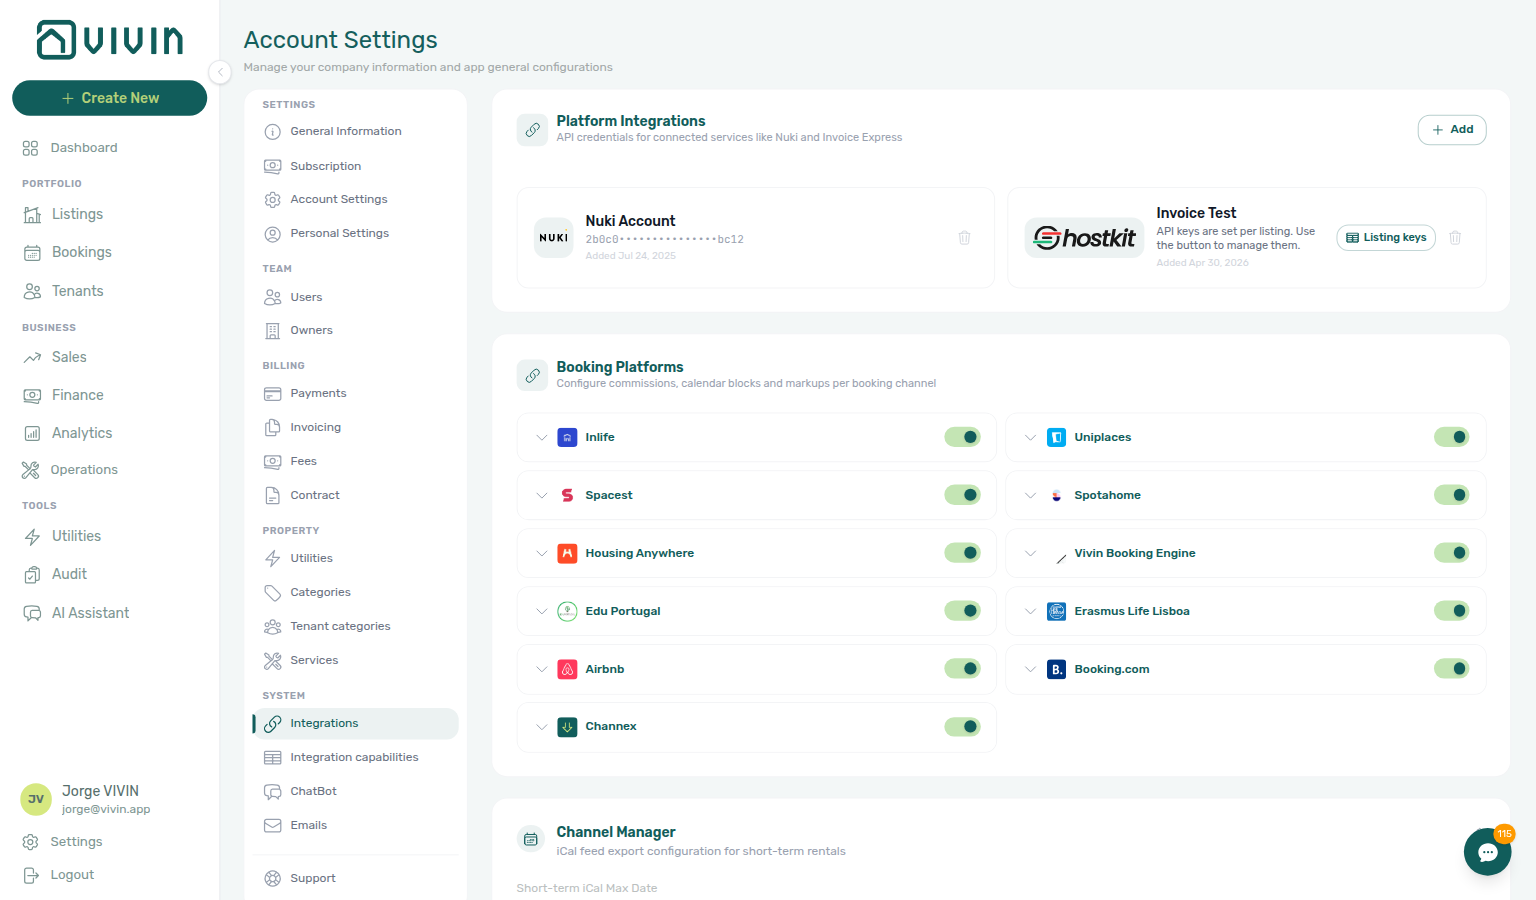Screen dimensions: 1536x900
Task: Click the Add integration button
Action: (x=1452, y=130)
